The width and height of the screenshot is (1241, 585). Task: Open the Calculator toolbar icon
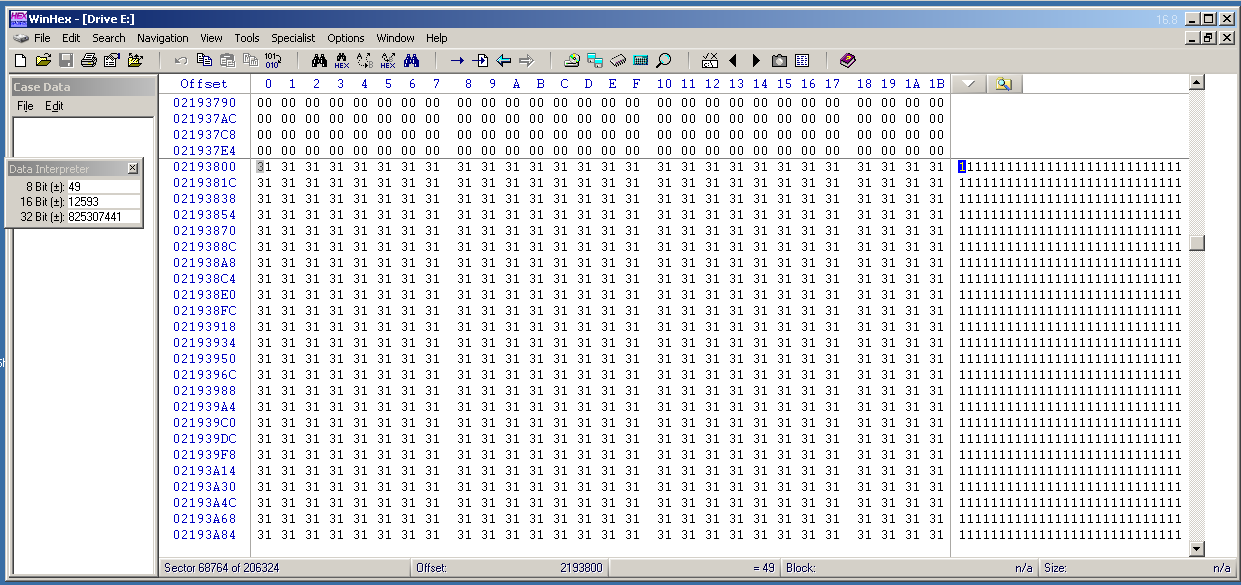tap(641, 60)
